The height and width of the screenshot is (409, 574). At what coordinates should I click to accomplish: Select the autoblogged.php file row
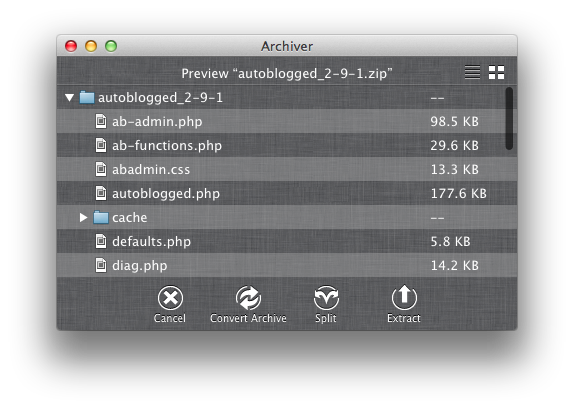pyautogui.click(x=287, y=193)
